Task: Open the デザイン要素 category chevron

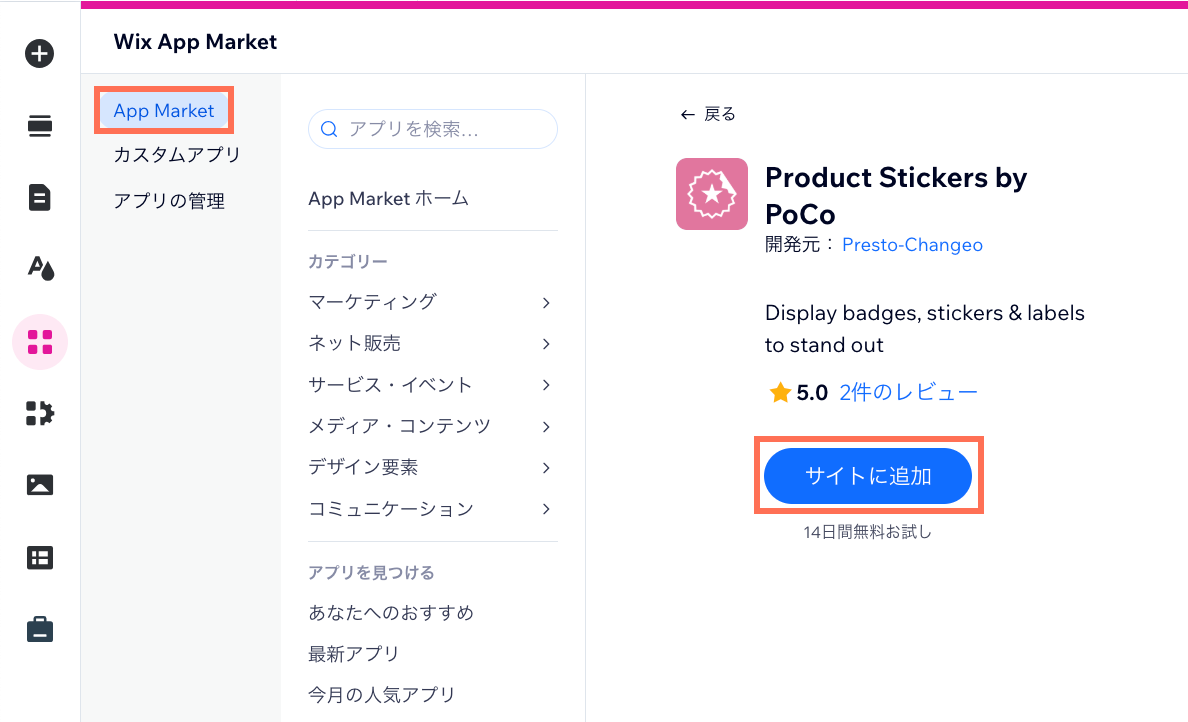Action: [546, 467]
